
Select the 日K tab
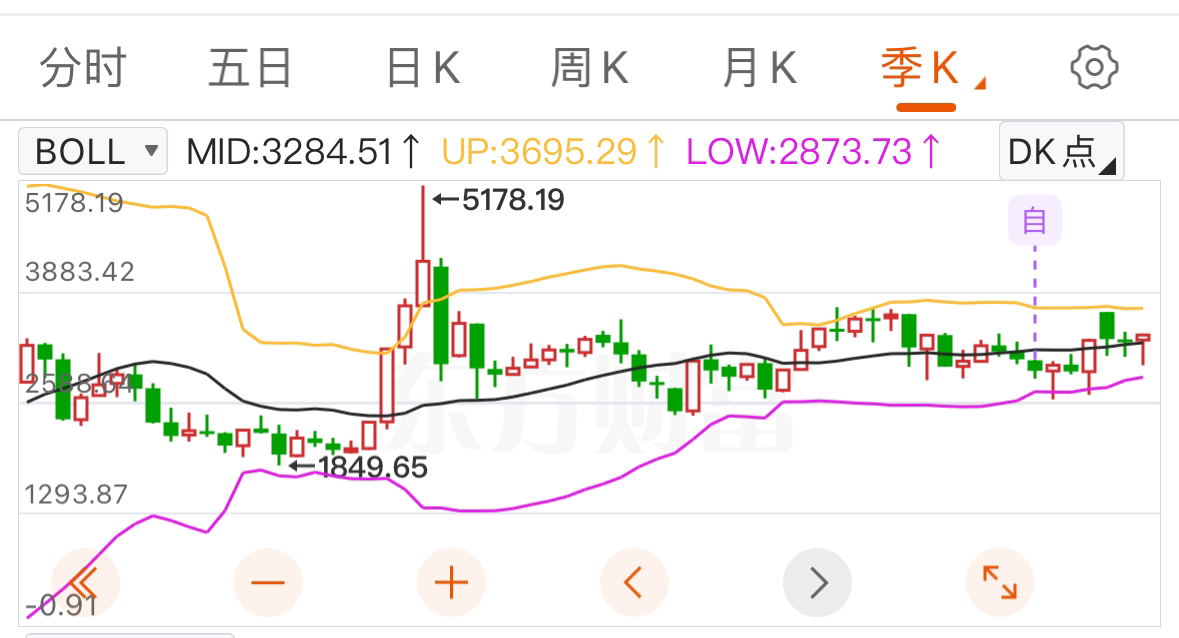point(422,68)
